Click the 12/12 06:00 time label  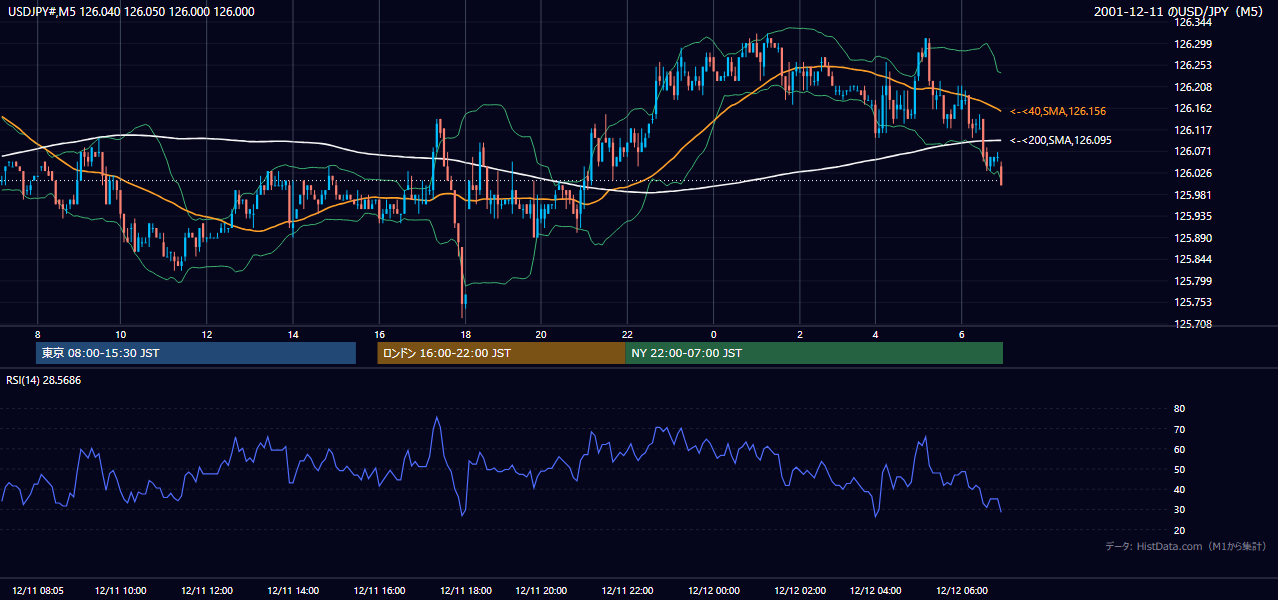961,591
